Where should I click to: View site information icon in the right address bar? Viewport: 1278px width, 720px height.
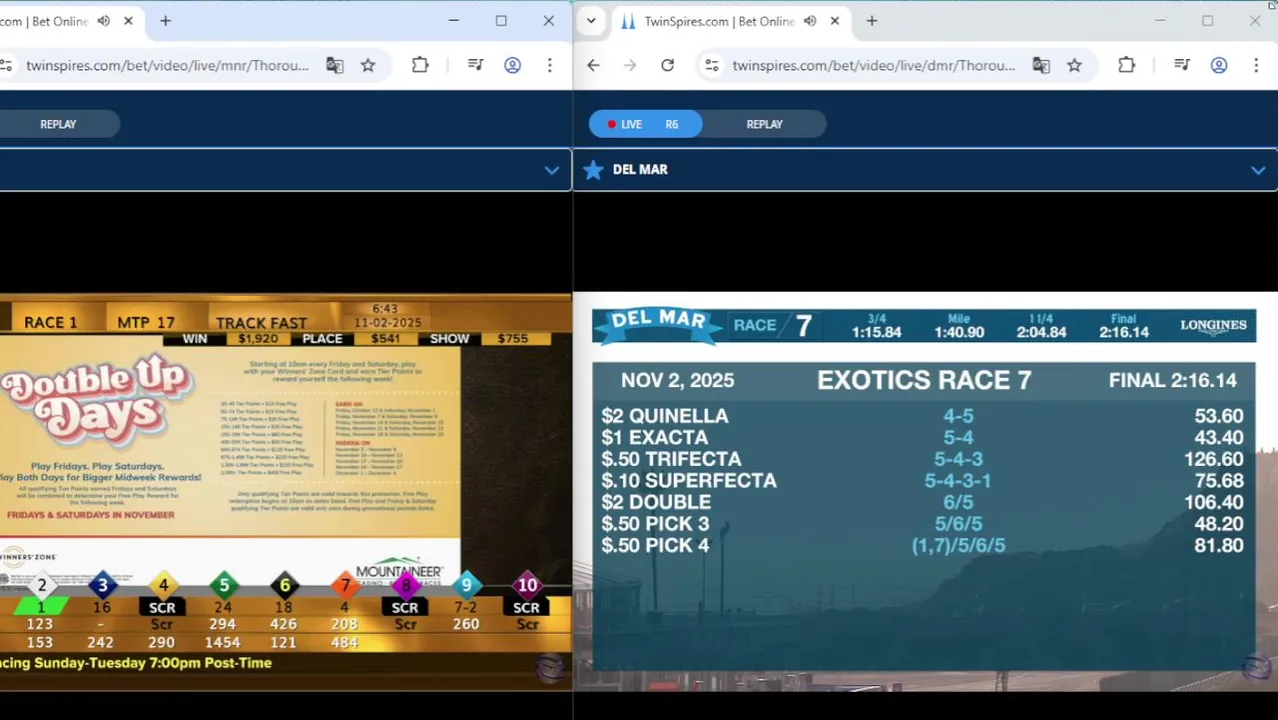click(x=711, y=65)
